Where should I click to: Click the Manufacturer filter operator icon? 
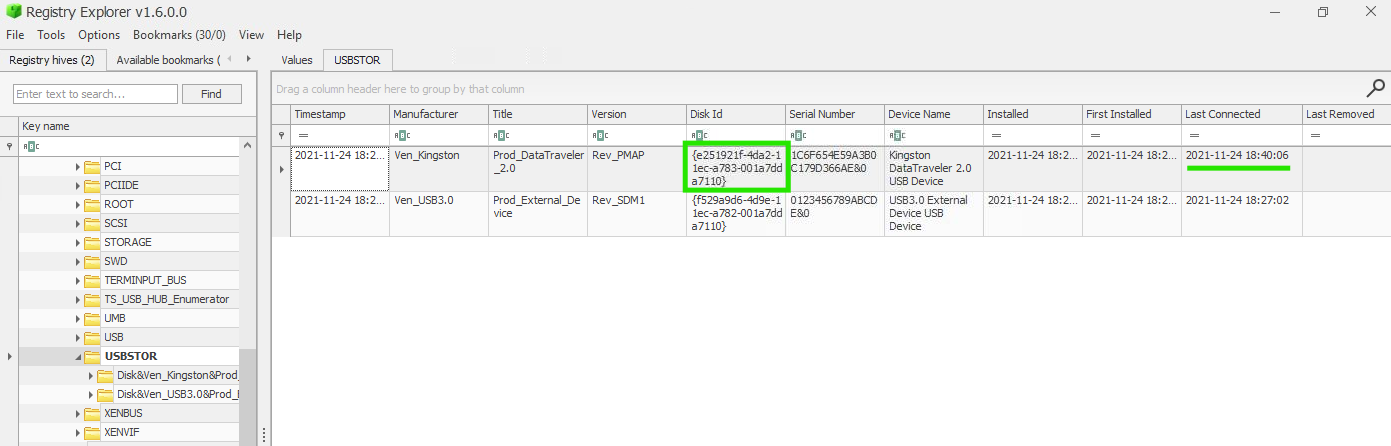click(401, 135)
